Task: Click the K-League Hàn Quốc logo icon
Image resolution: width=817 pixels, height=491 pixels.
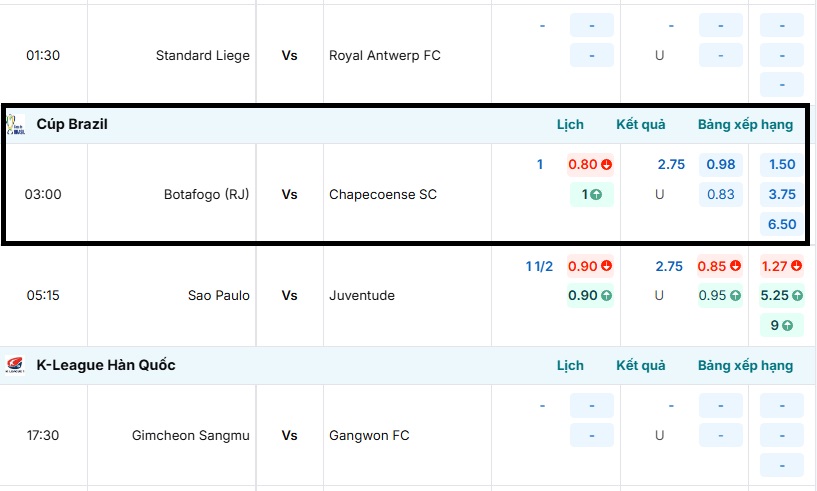Action: 15,365
